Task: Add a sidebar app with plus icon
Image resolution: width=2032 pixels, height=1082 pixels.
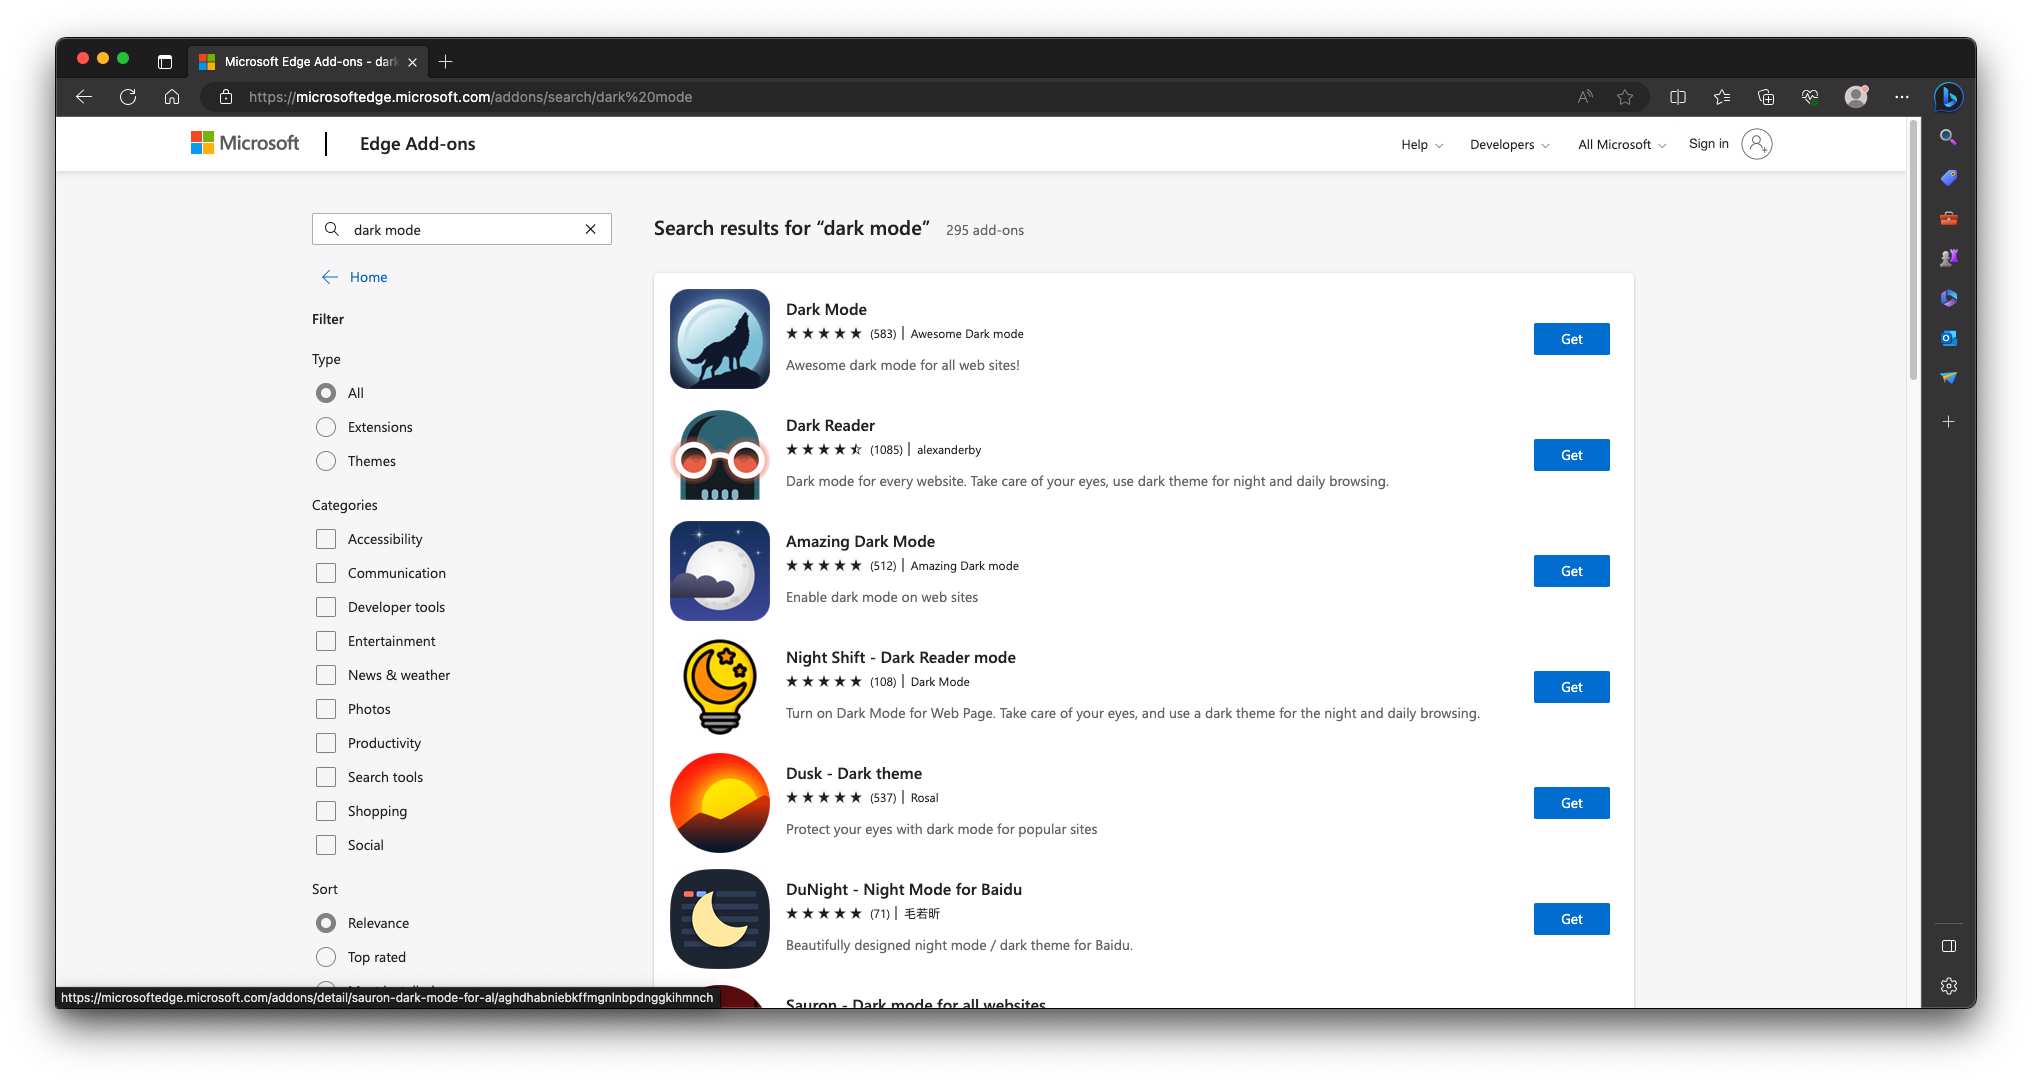Action: [x=1948, y=422]
